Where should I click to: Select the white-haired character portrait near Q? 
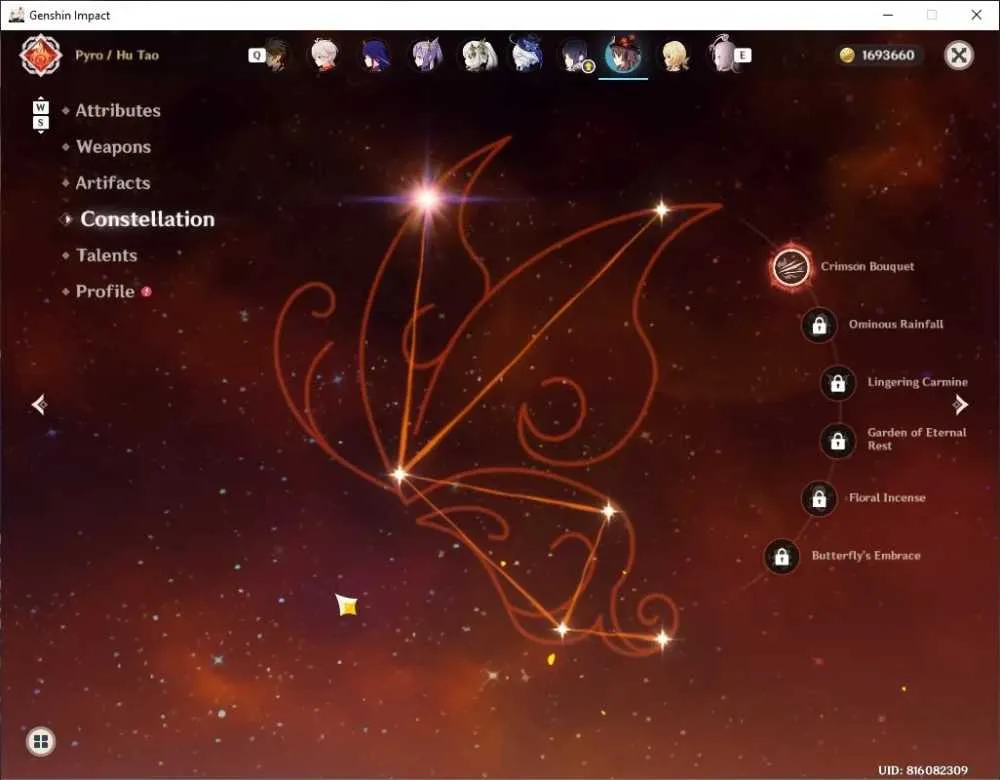click(325, 55)
